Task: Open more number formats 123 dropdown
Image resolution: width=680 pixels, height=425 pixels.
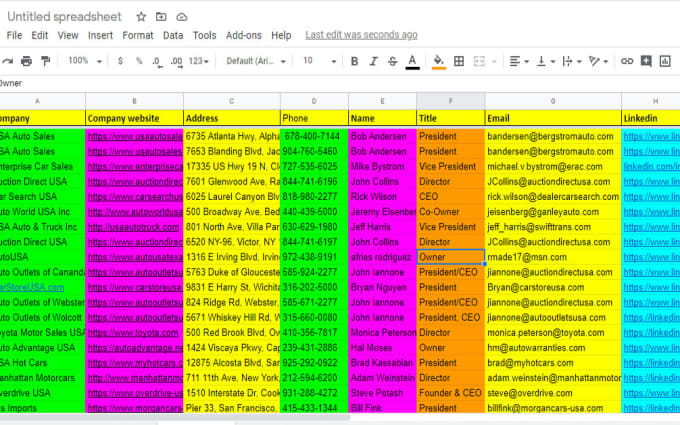Action: (x=199, y=61)
